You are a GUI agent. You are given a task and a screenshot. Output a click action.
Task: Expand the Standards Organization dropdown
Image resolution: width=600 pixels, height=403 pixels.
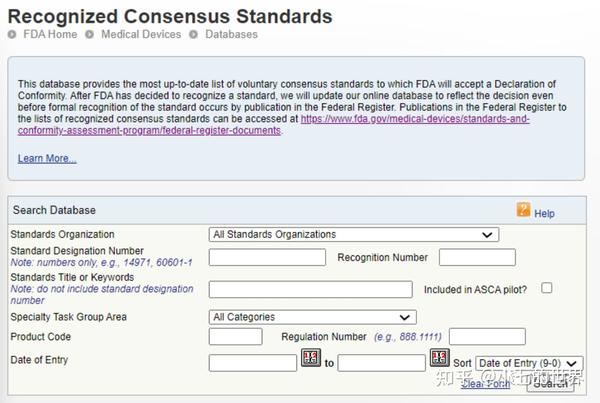pyautogui.click(x=354, y=235)
